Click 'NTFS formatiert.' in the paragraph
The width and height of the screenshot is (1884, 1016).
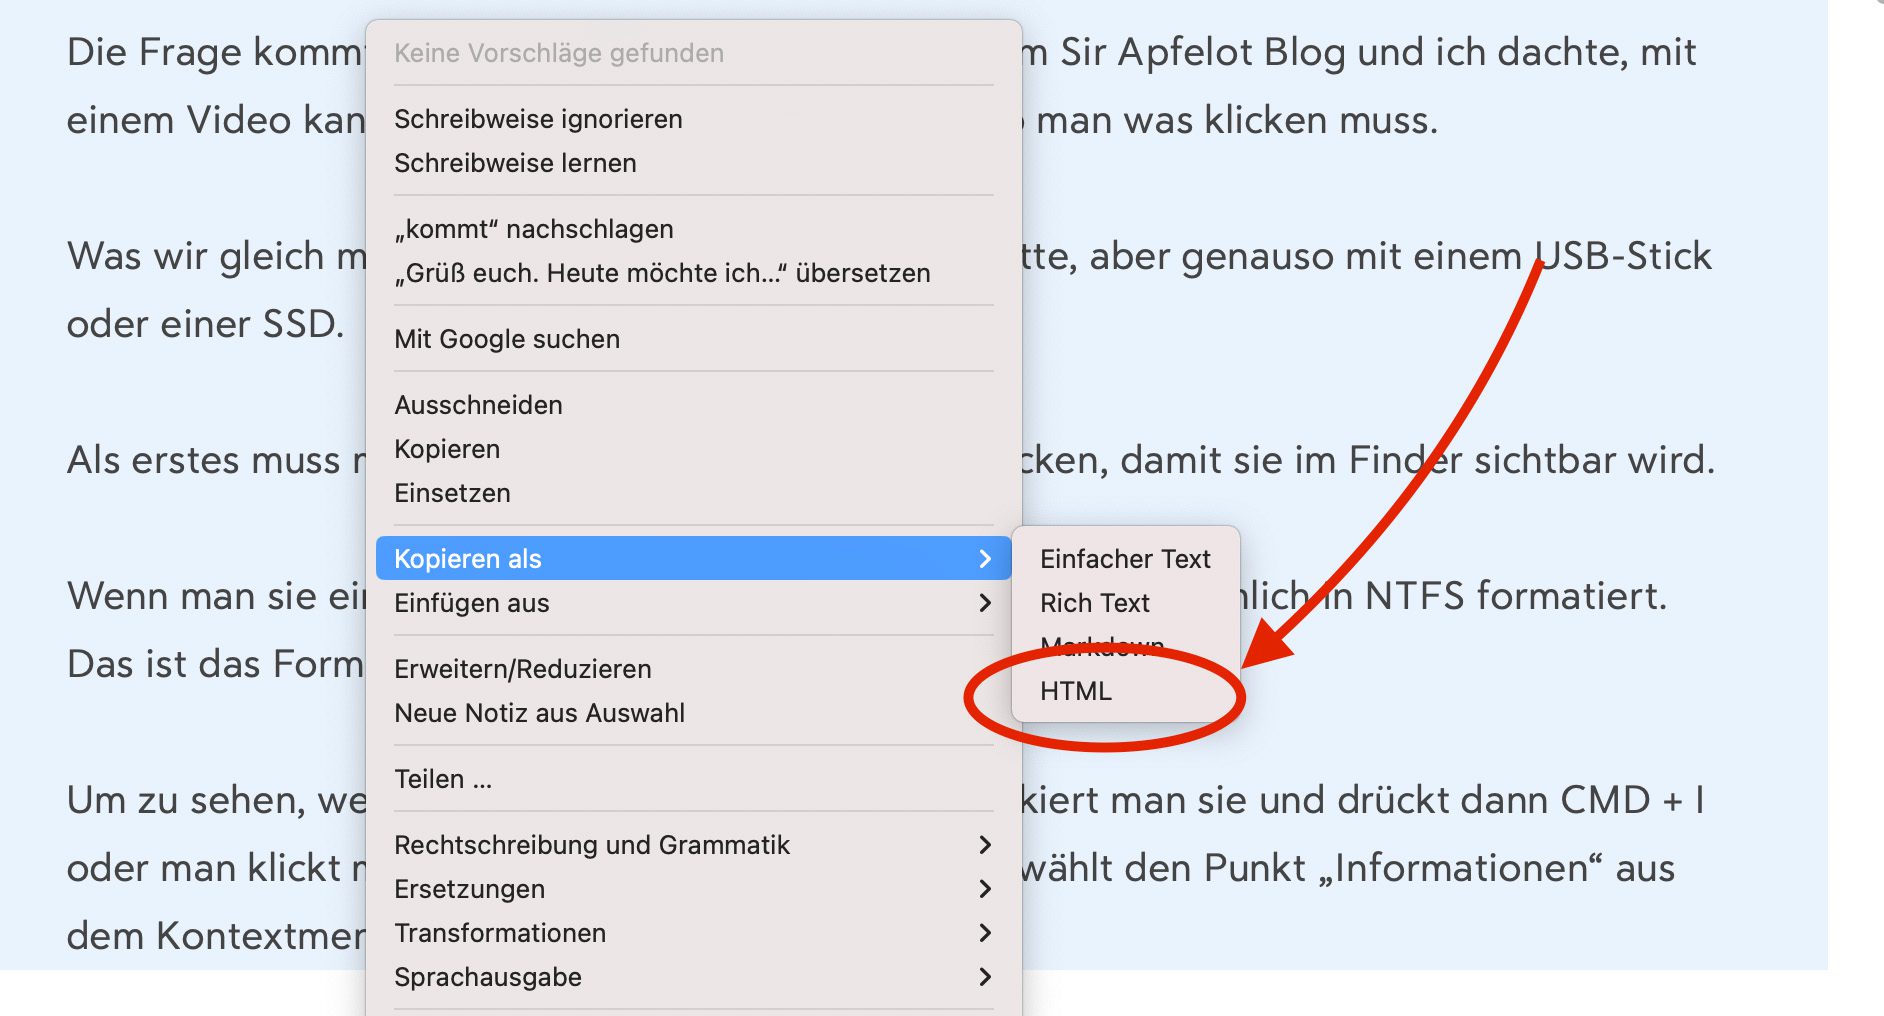pos(1516,596)
